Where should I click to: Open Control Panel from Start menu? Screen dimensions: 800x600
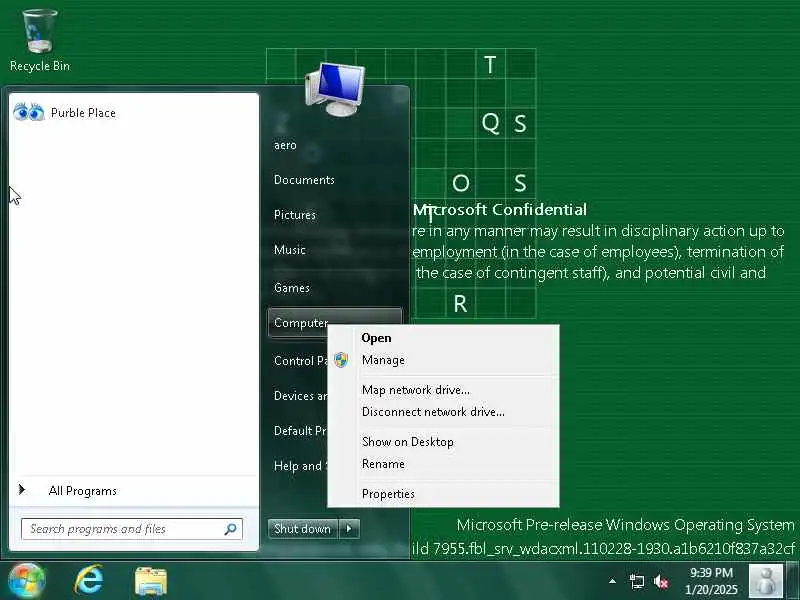pyautogui.click(x=301, y=361)
